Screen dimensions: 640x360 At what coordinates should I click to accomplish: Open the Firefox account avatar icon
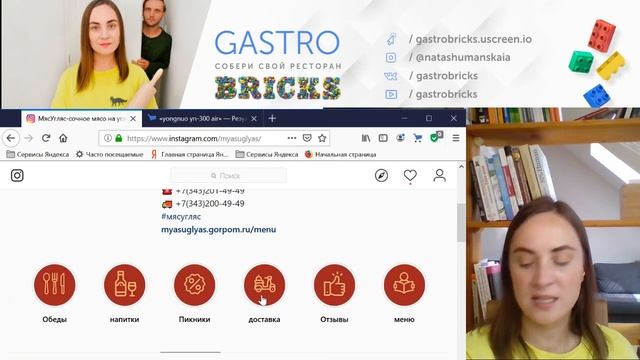click(x=400, y=138)
